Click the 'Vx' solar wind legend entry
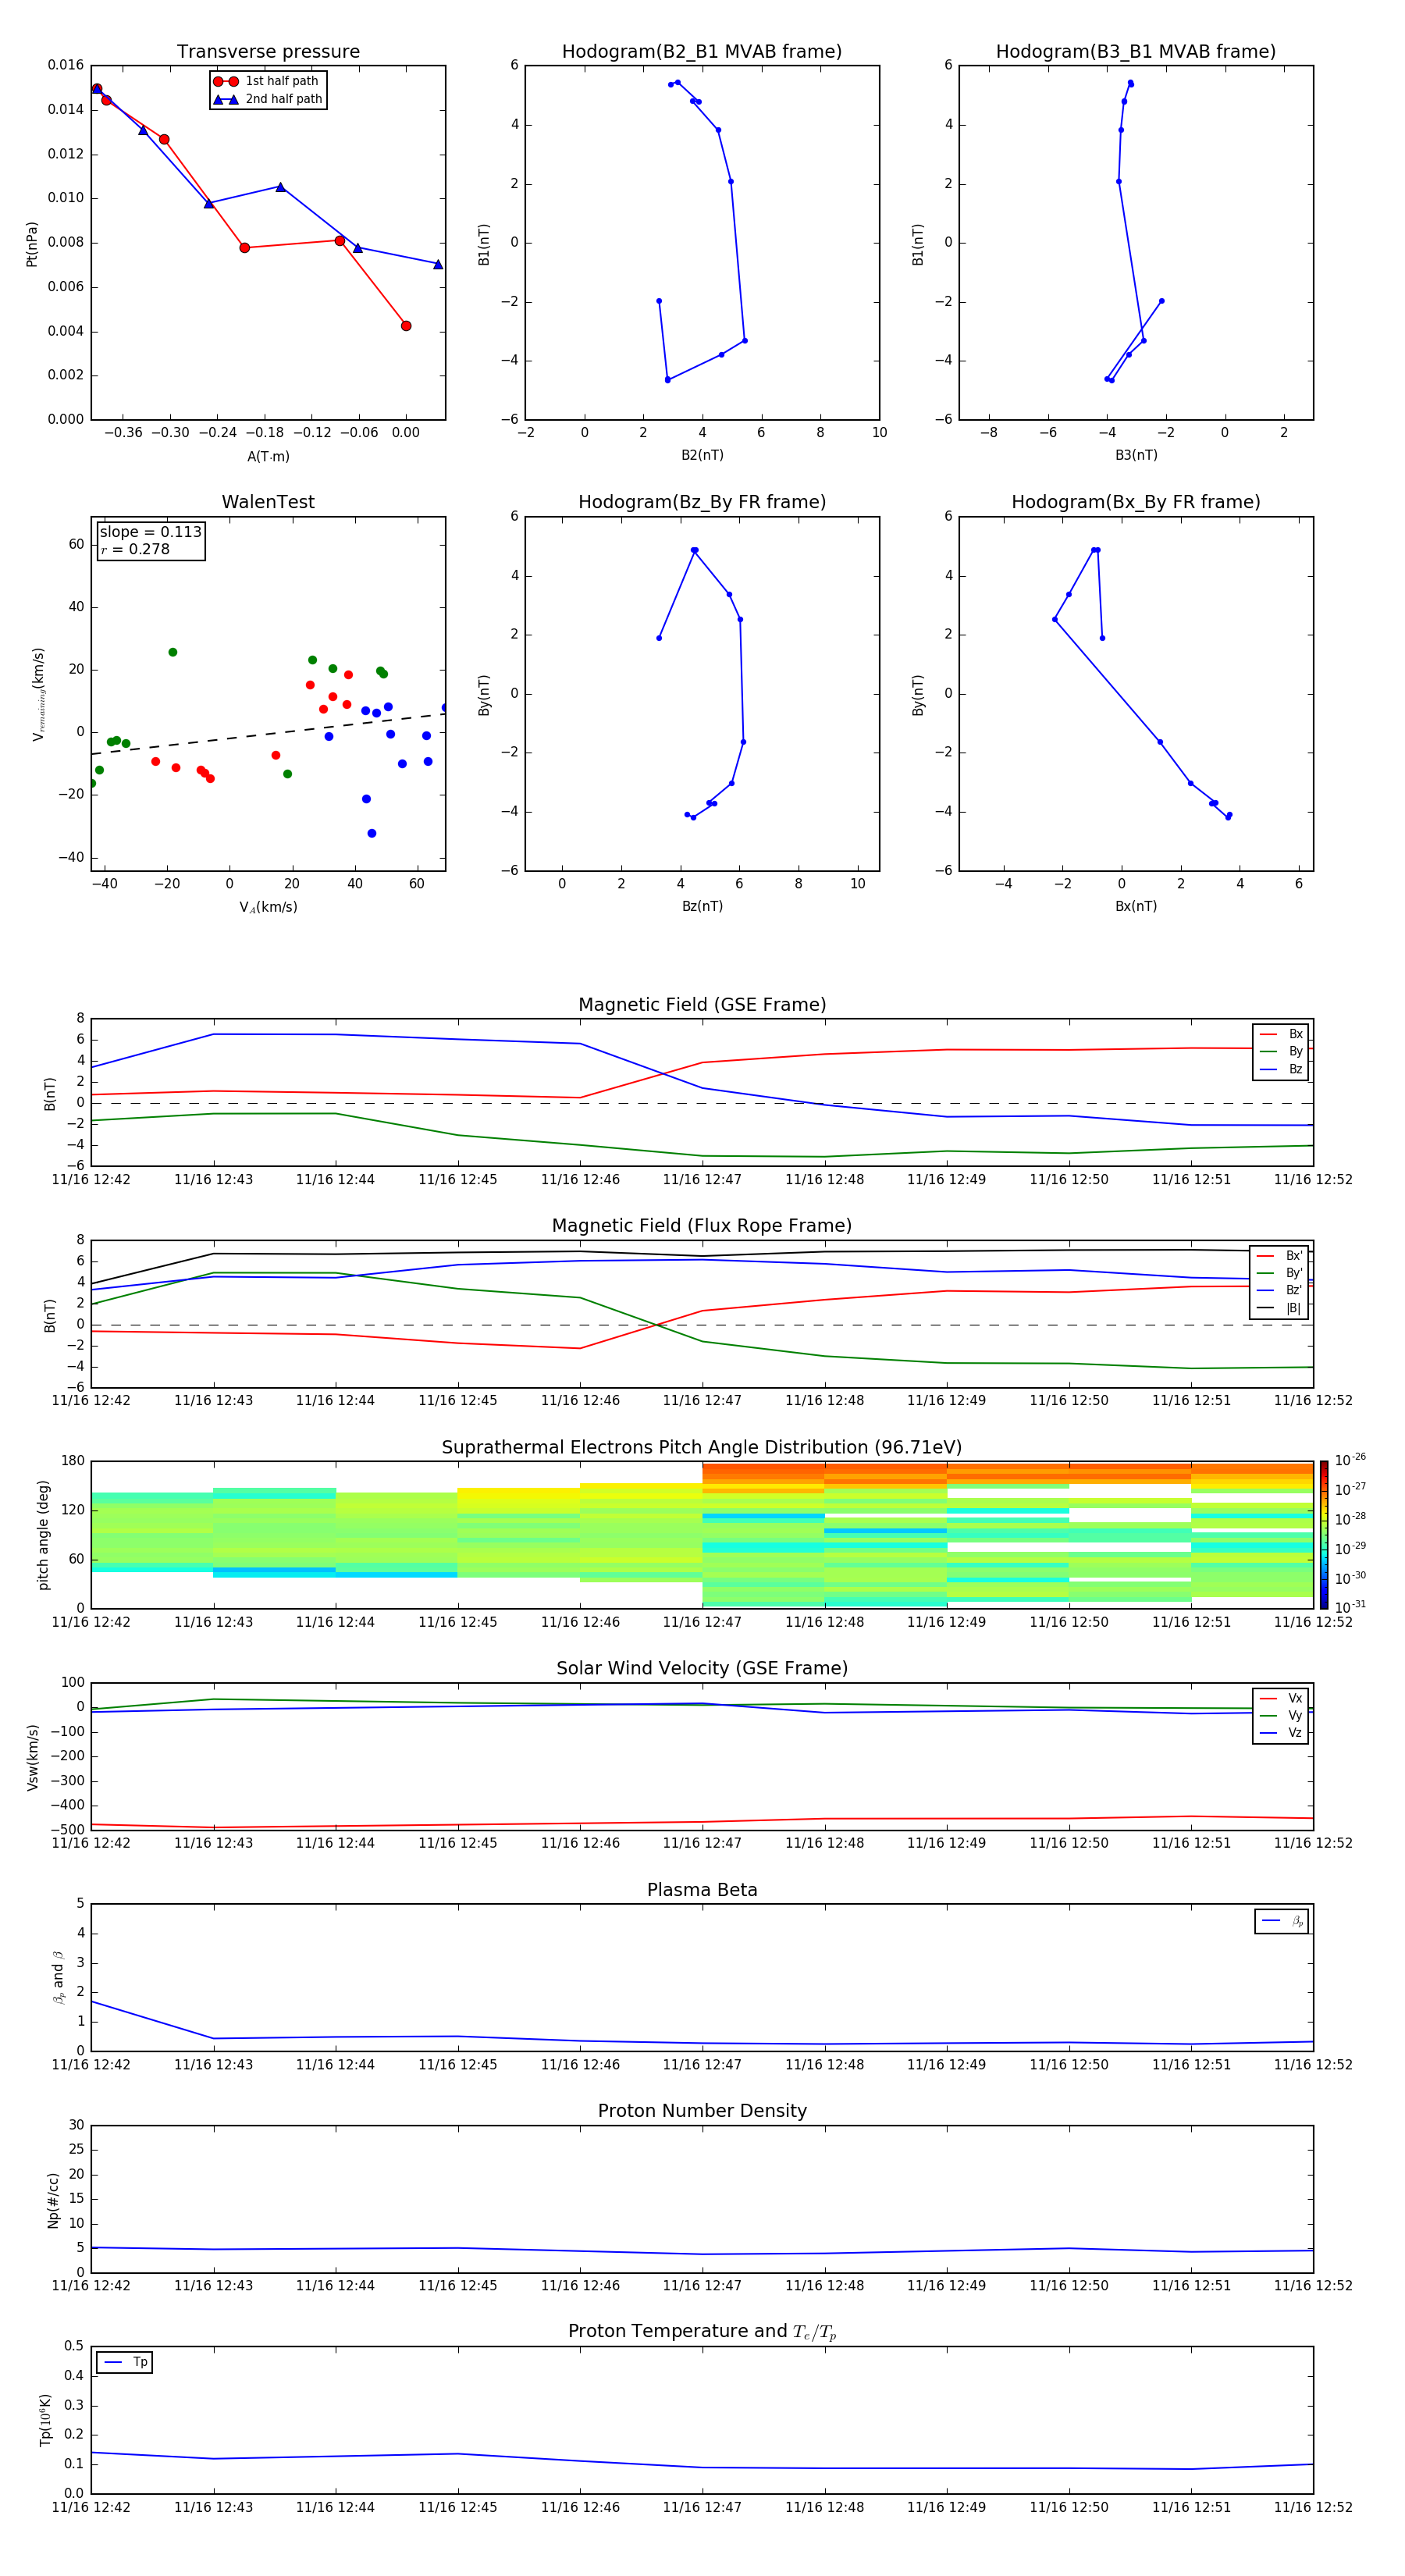 [x=1281, y=1698]
